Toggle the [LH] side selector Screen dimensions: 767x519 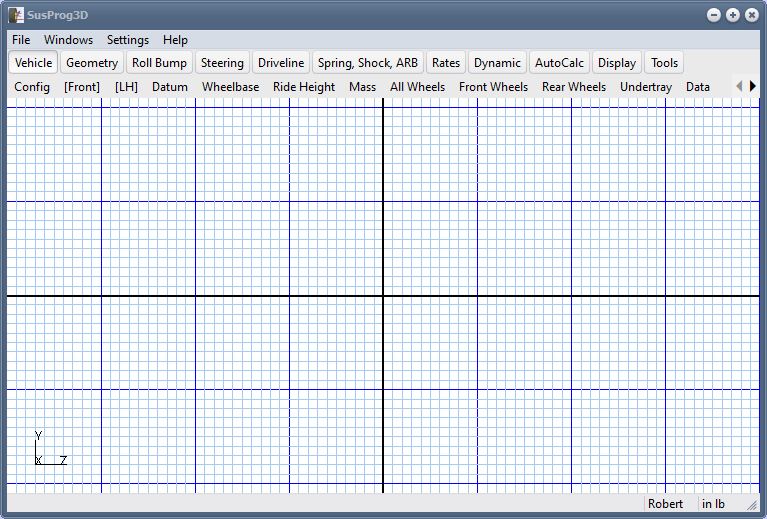pos(126,87)
